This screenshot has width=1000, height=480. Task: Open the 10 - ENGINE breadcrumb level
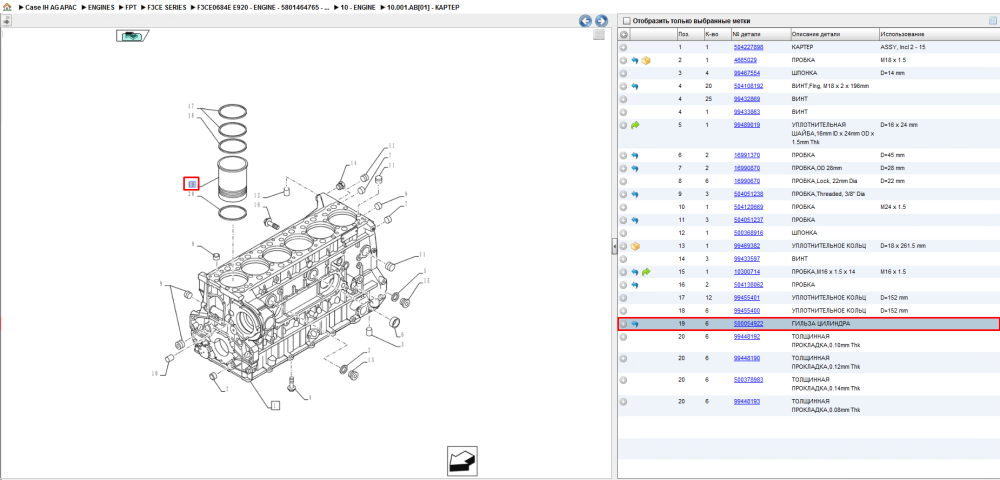tap(357, 7)
